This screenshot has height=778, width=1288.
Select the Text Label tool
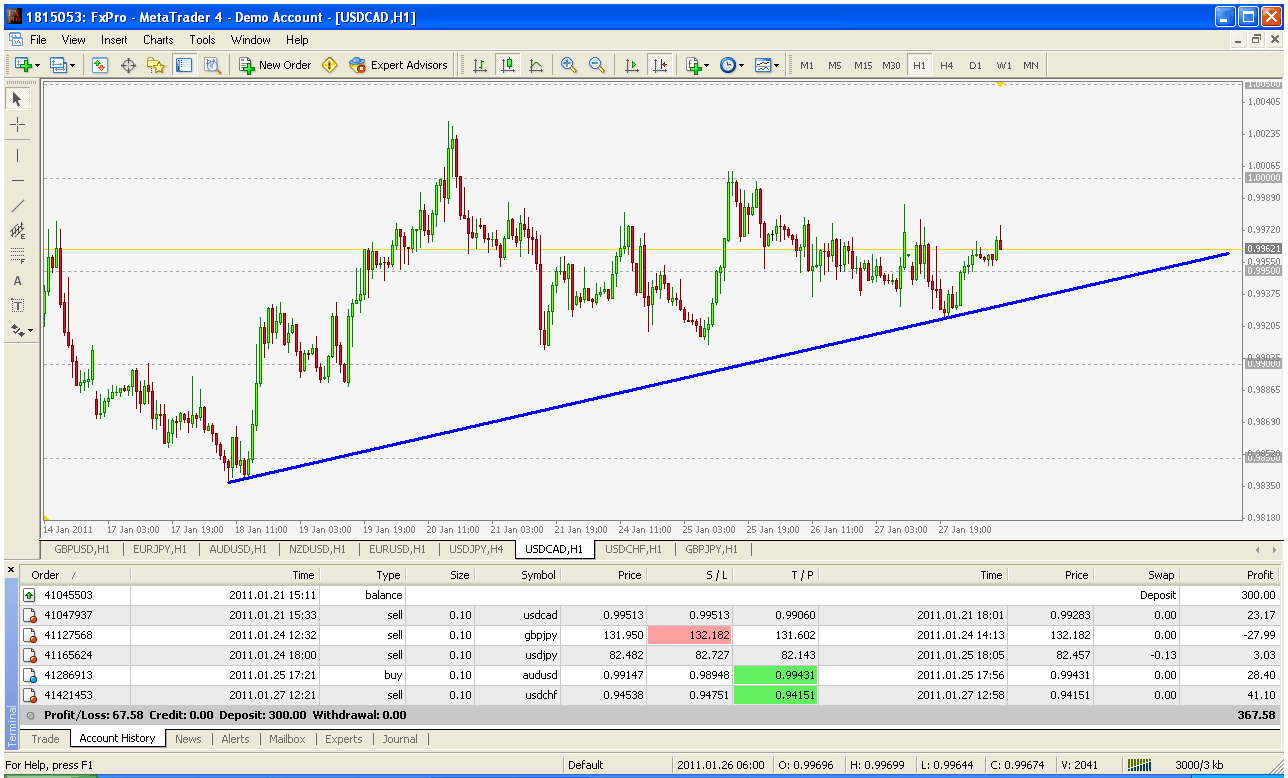[18, 305]
